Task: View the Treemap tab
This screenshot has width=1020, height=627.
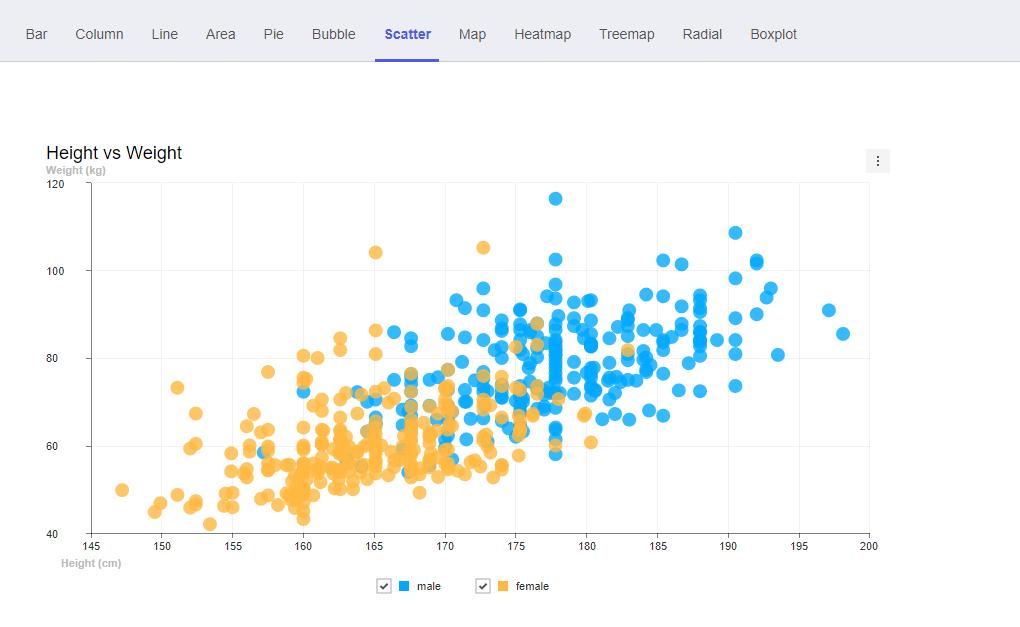Action: pos(626,34)
